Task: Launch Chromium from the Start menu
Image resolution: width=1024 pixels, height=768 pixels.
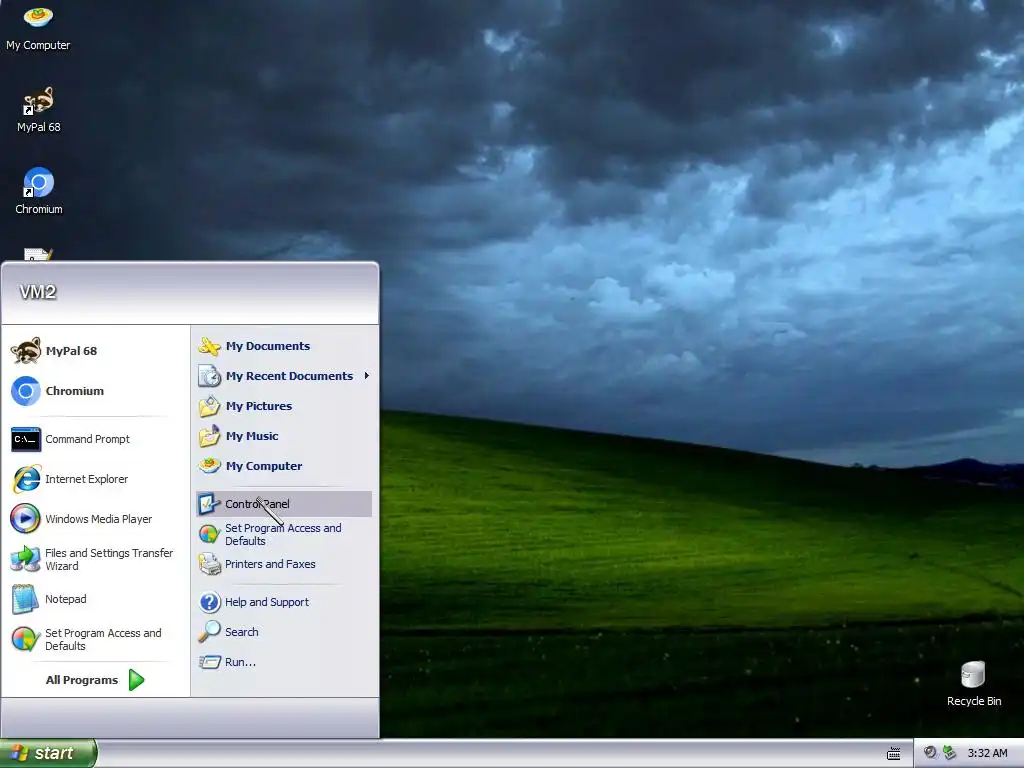Action: [x=95, y=391]
